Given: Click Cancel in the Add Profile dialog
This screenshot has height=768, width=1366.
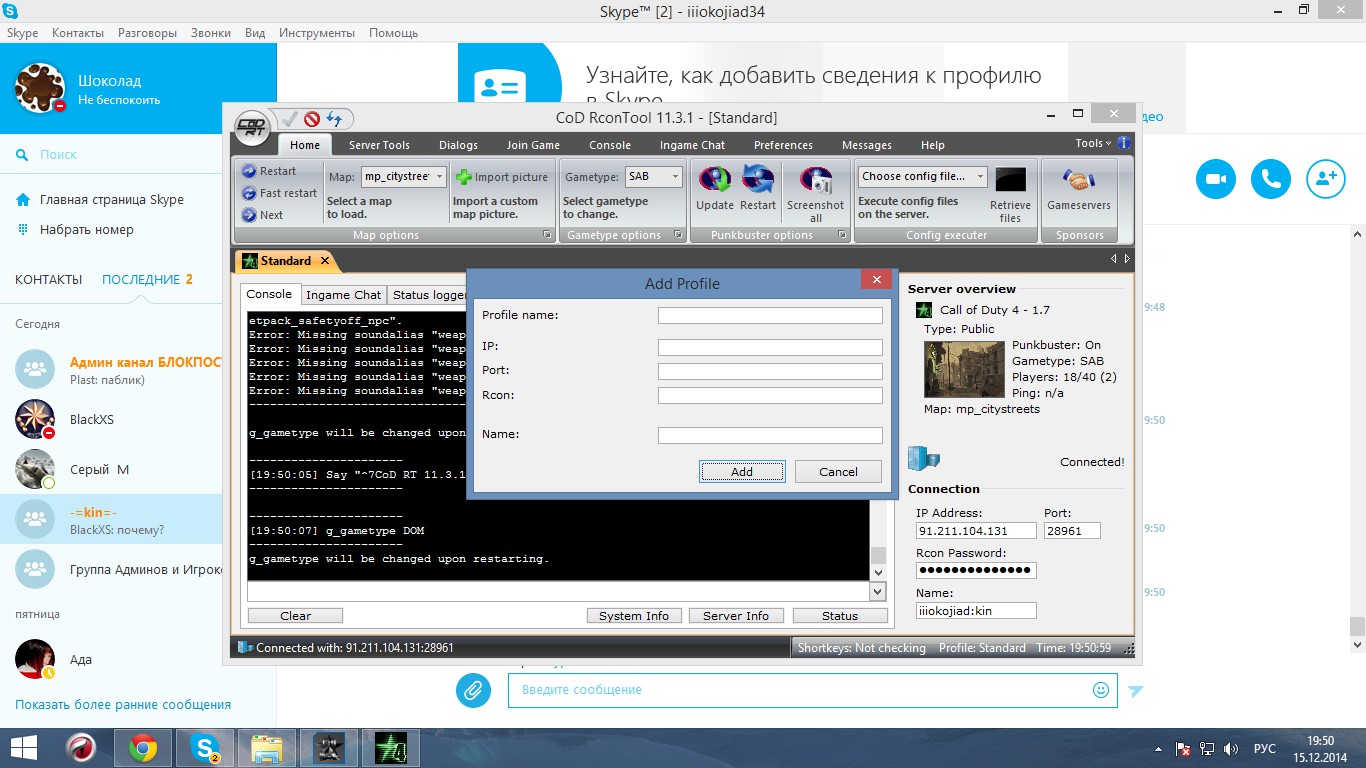Looking at the screenshot, I should pyautogui.click(x=838, y=472).
